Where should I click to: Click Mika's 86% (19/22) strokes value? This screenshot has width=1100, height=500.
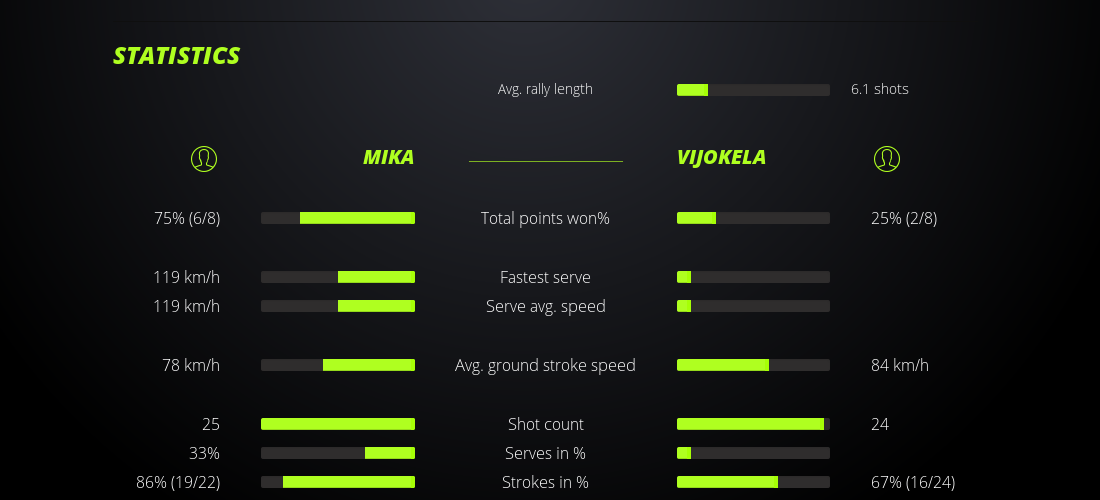coord(178,482)
